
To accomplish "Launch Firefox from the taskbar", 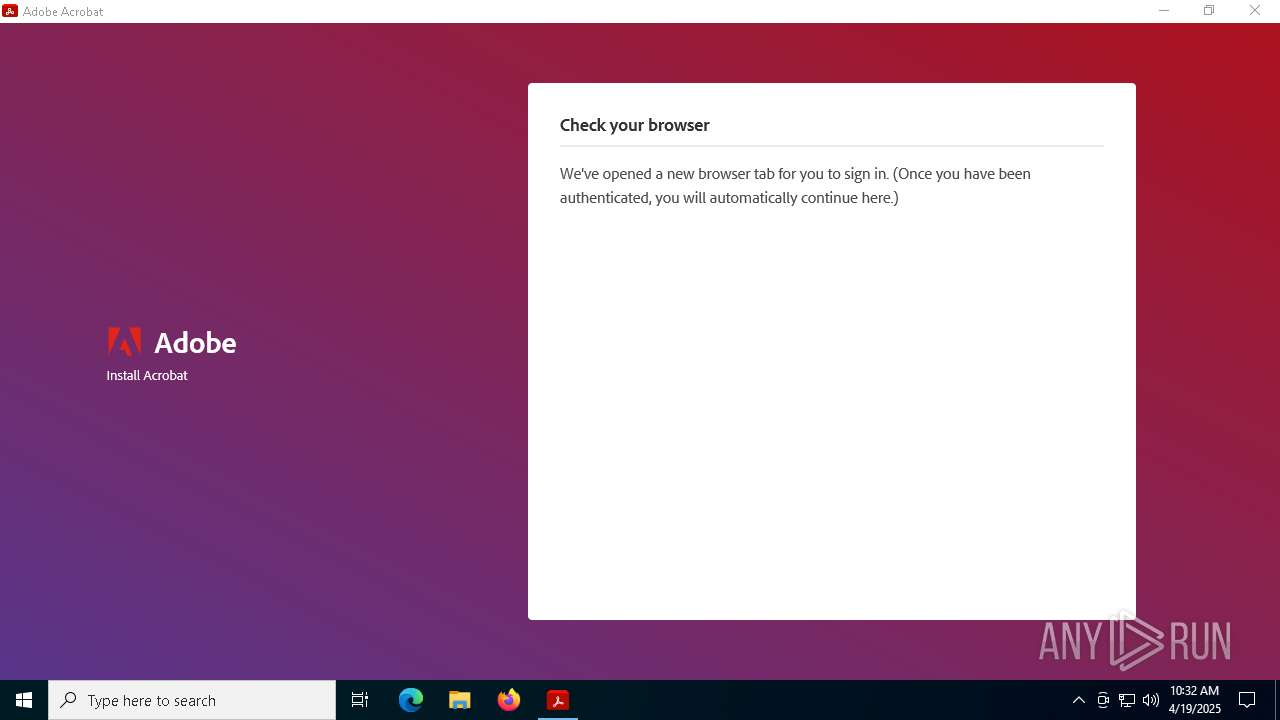I will point(509,700).
